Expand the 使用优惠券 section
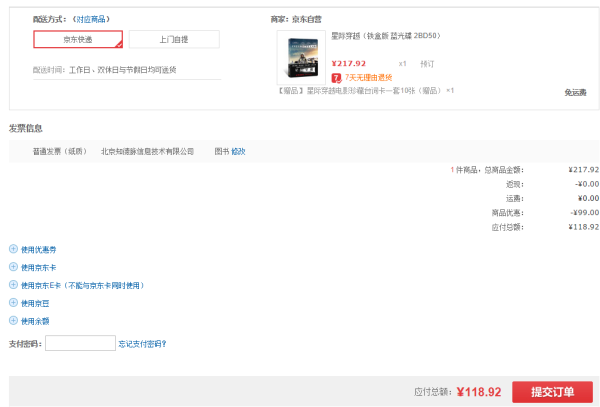Image resolution: width=600 pixels, height=407 pixels. point(38,250)
